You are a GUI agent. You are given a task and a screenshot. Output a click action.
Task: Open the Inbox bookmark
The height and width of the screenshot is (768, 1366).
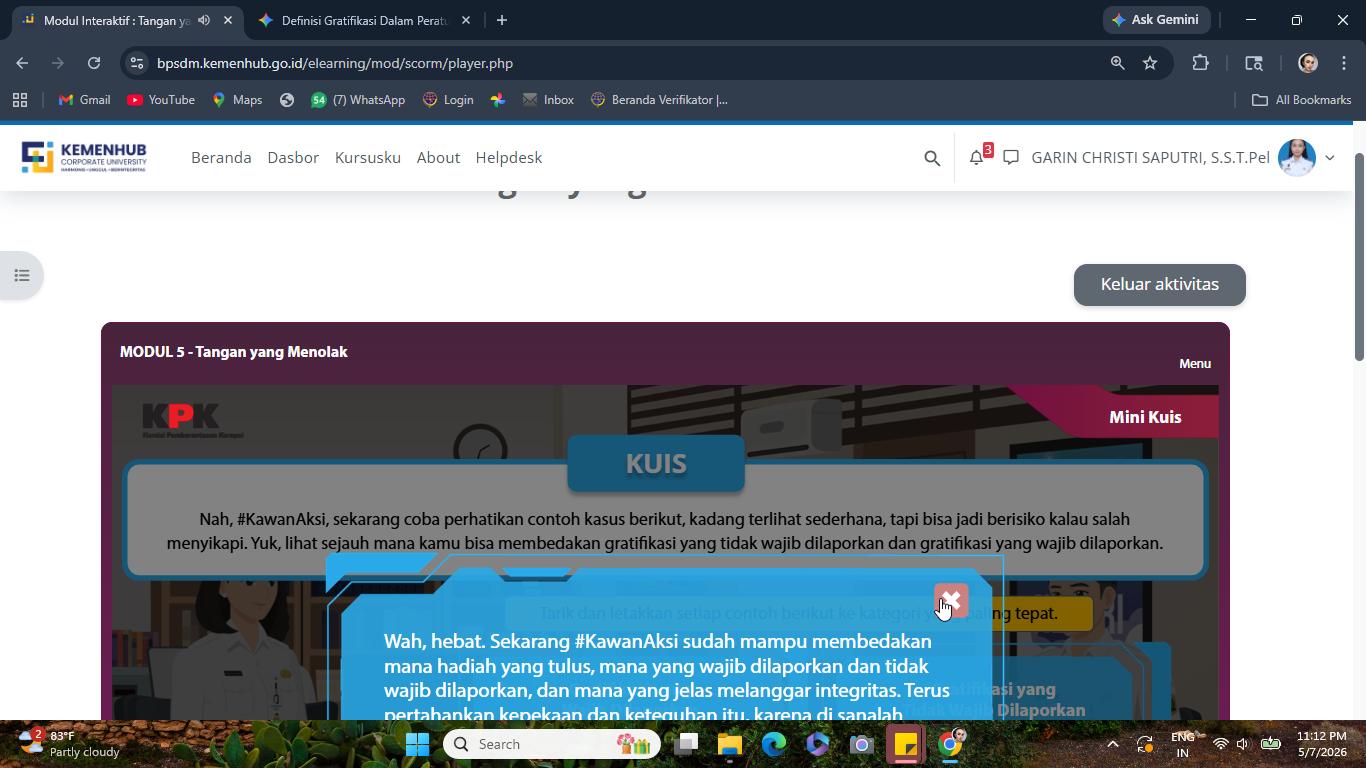point(548,100)
